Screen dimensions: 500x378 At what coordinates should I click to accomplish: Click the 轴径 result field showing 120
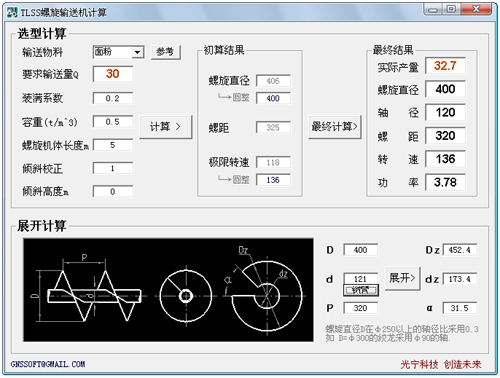click(445, 112)
